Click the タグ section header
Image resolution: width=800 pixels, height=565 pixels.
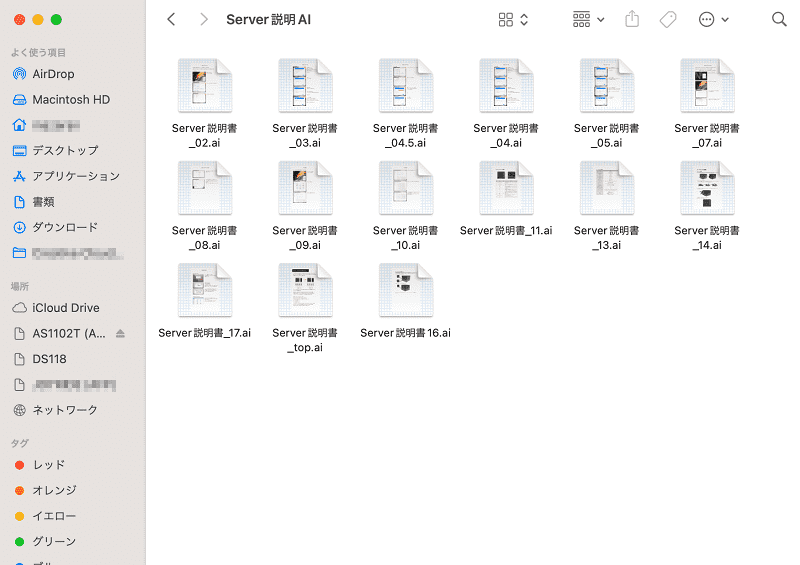[x=20, y=443]
